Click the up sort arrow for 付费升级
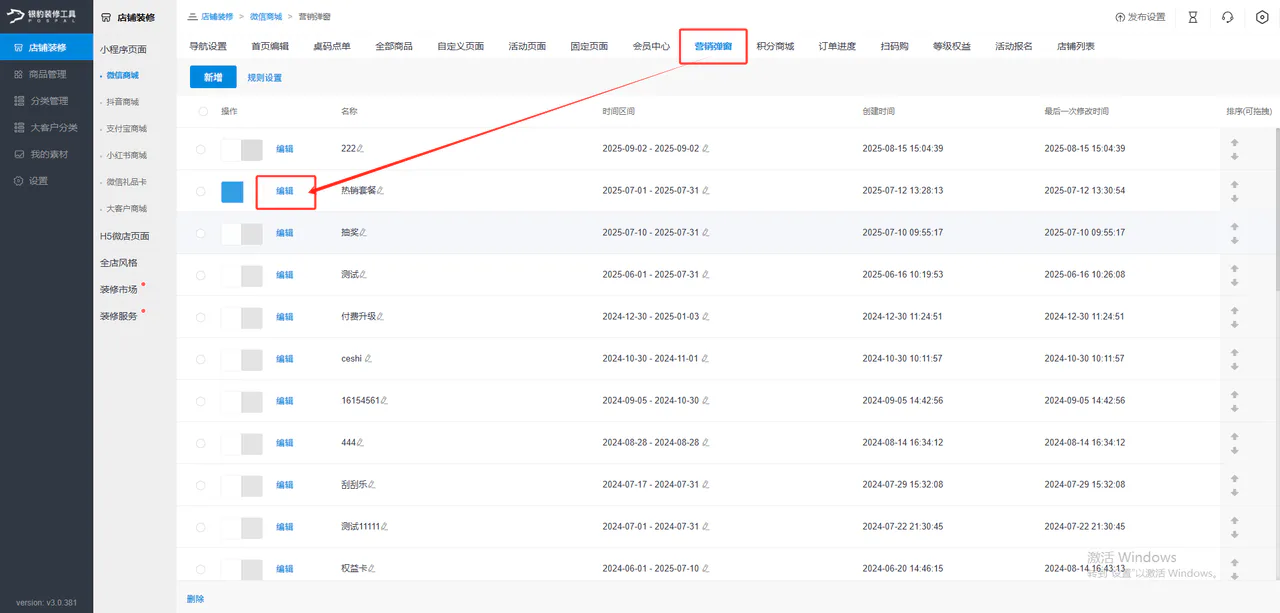 pos(1234,311)
